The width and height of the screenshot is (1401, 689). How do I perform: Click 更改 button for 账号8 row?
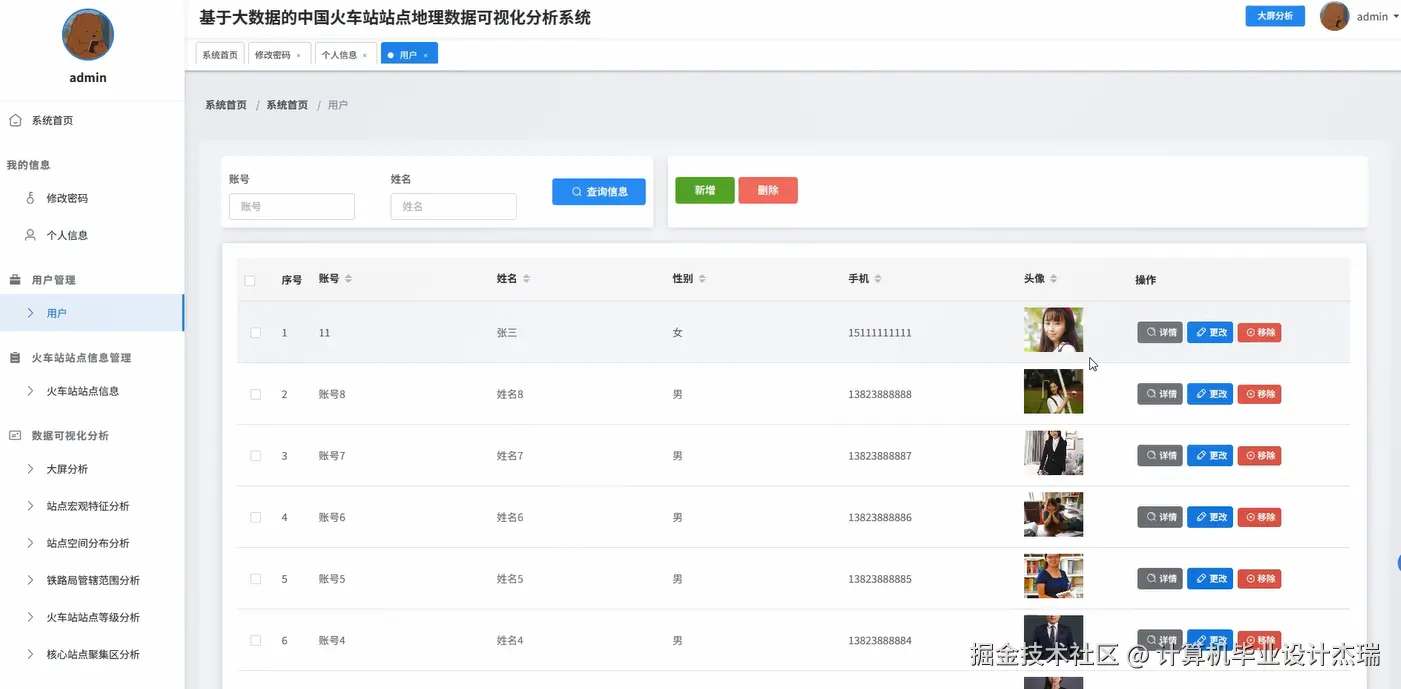coord(1210,394)
